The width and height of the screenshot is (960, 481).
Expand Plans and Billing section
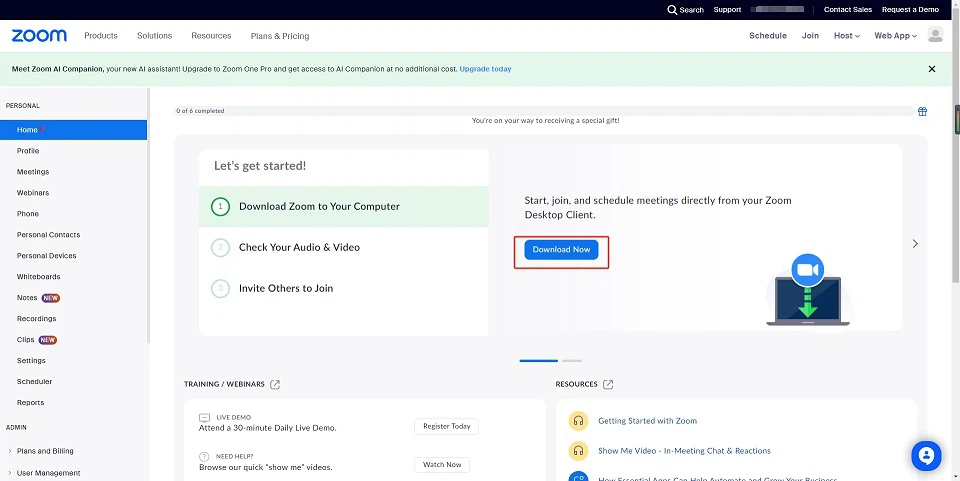(x=45, y=451)
